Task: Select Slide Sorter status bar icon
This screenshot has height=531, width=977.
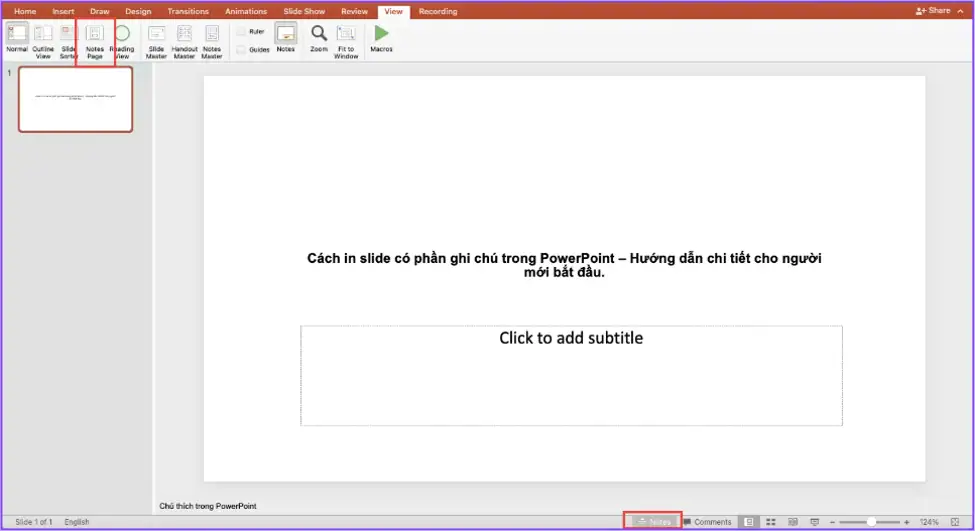Action: (x=771, y=522)
